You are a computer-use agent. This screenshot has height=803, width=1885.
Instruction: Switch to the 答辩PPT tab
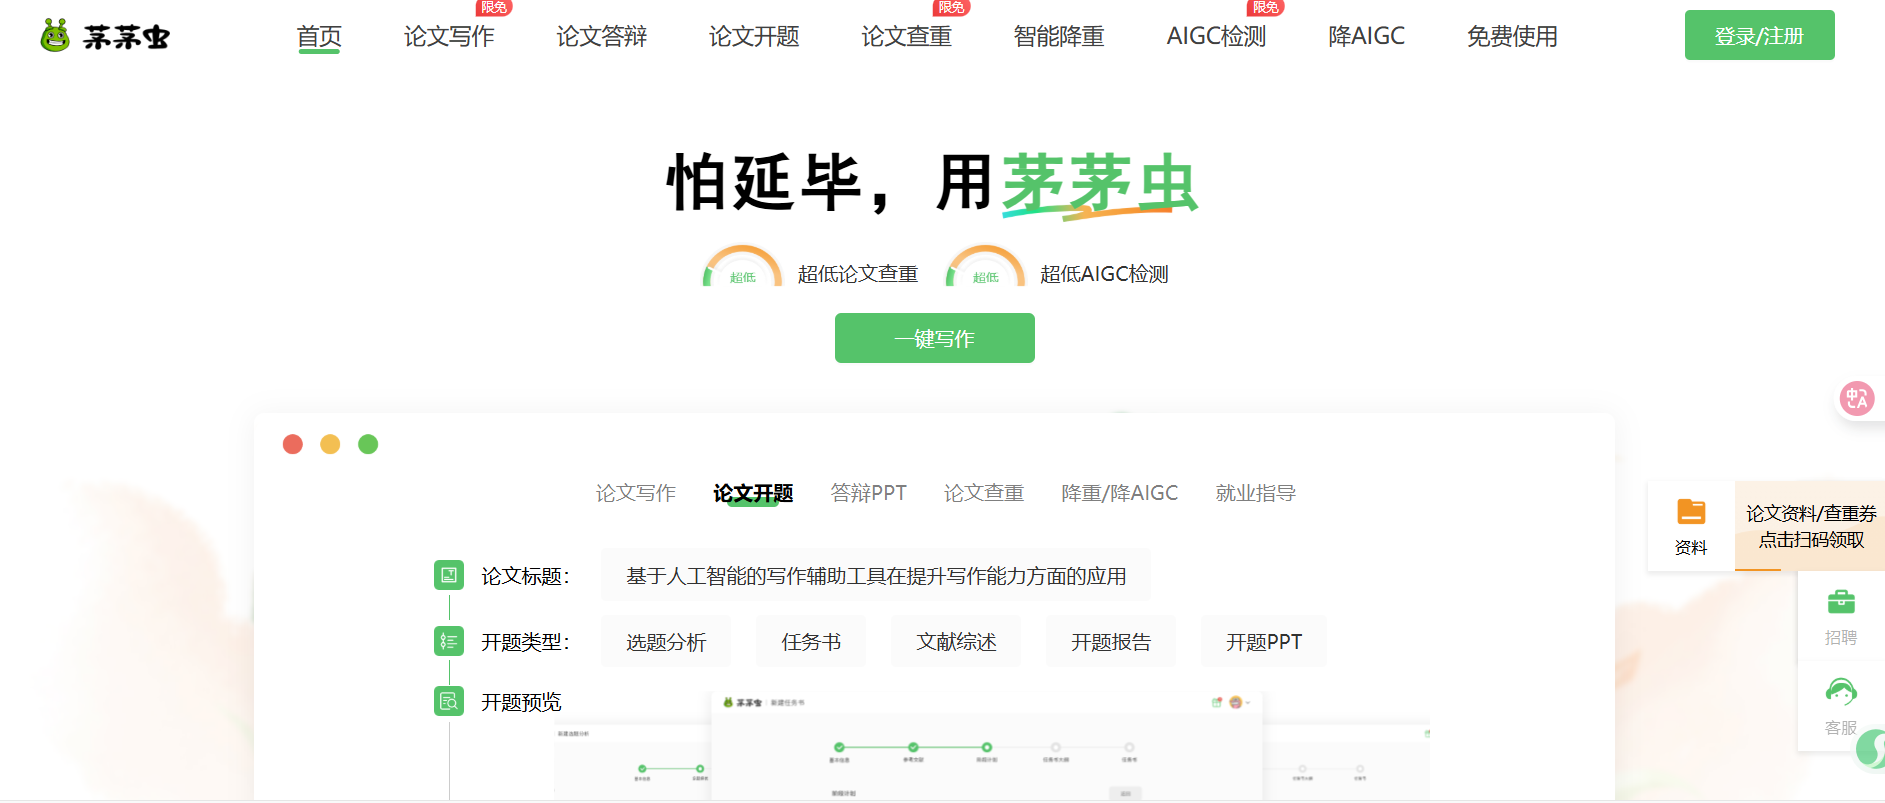point(868,493)
